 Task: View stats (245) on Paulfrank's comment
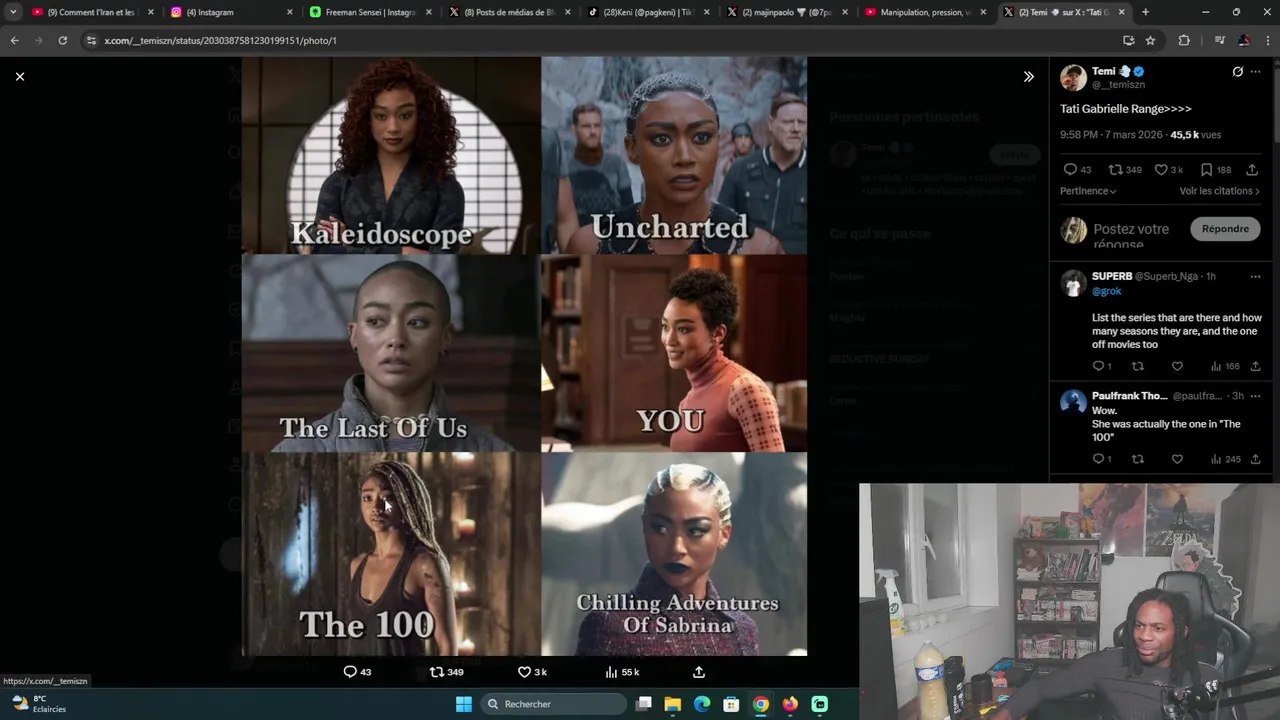(x=1225, y=459)
